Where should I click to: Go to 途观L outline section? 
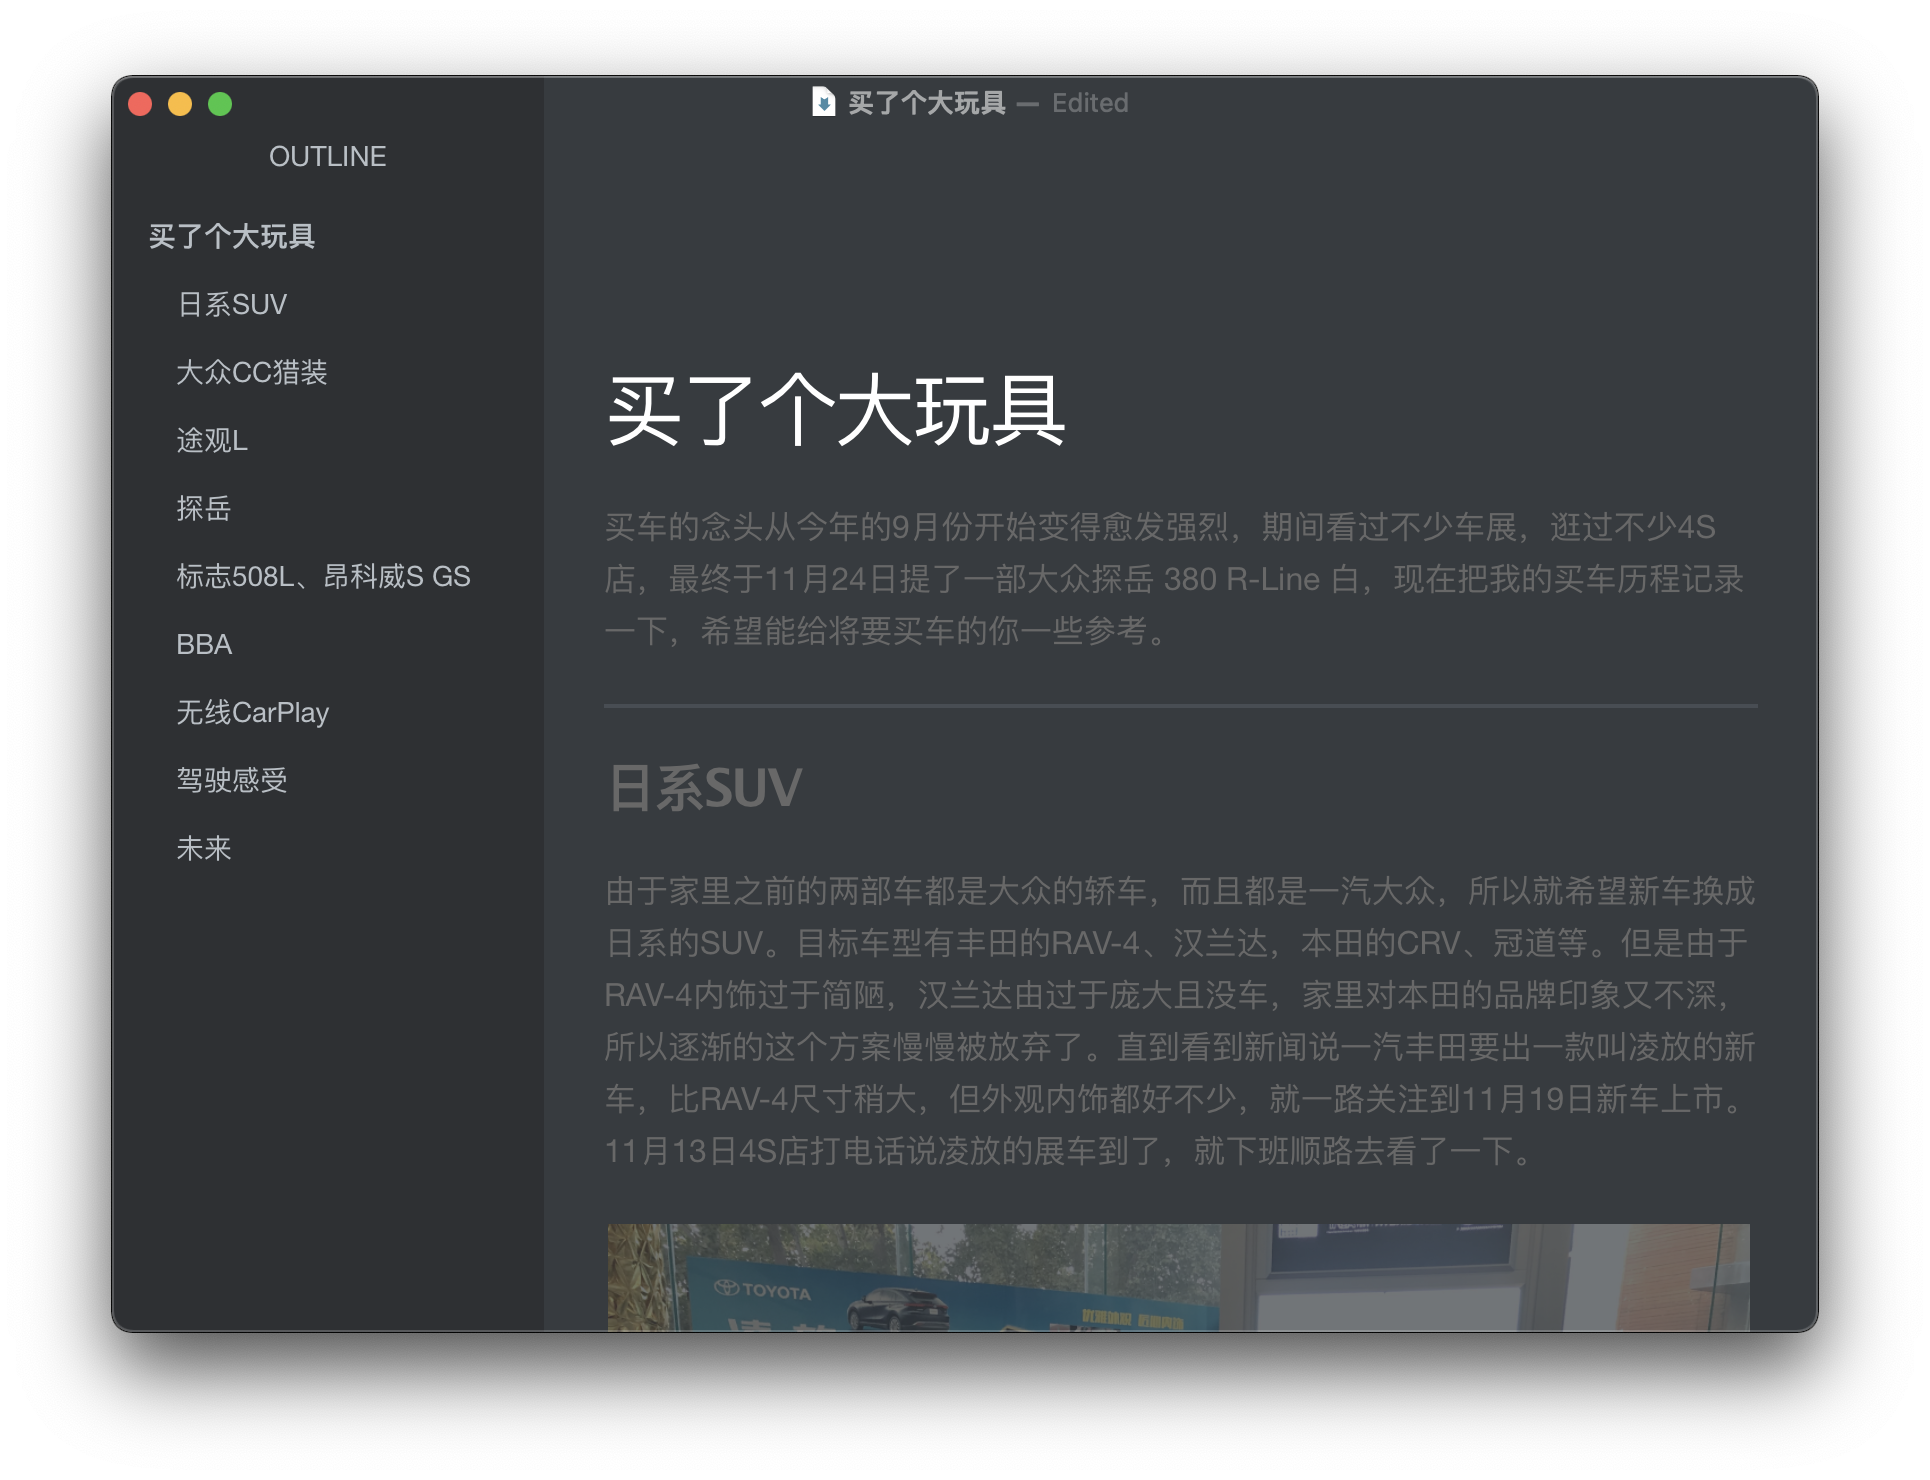click(212, 441)
